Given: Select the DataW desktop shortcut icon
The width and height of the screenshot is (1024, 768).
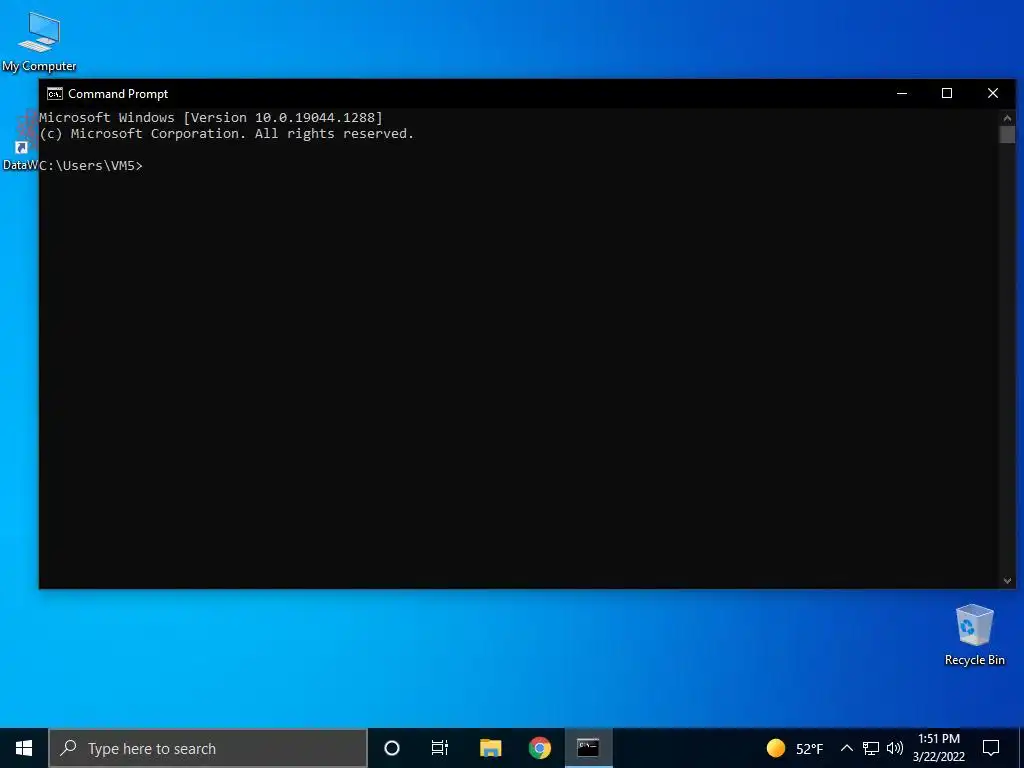Looking at the screenshot, I should [x=20, y=140].
